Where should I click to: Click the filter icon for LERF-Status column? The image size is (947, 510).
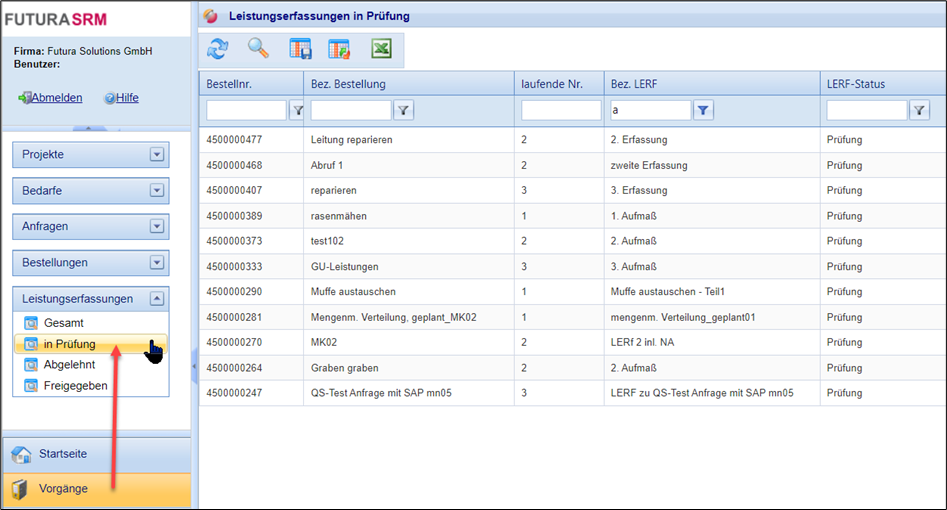[x=919, y=111]
